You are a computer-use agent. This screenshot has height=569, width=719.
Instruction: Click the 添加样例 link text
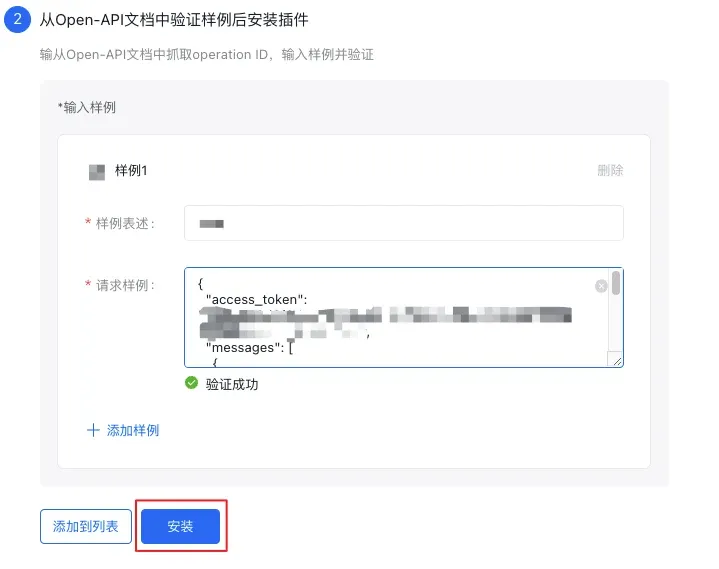(x=133, y=430)
